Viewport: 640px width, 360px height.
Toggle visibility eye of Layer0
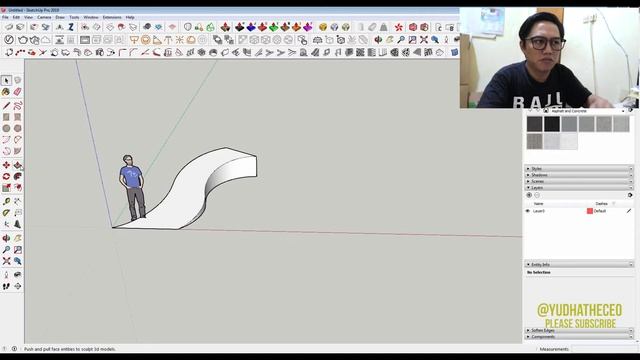[527, 211]
